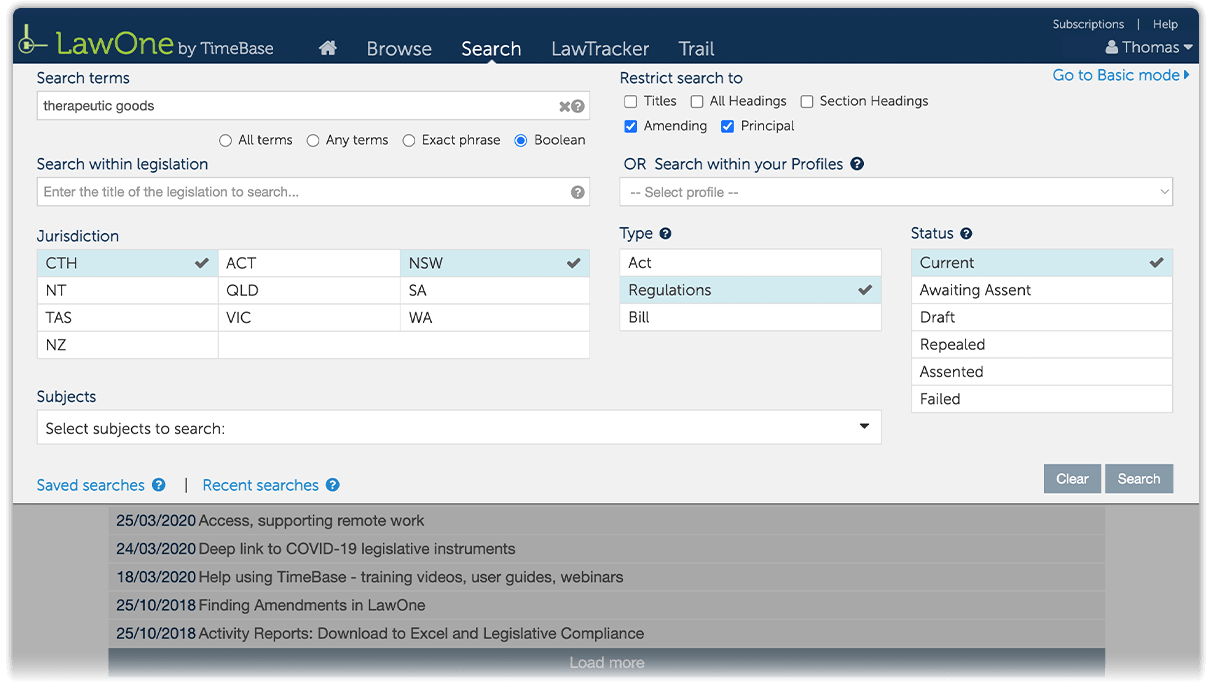Enable the Titles checkbox
This screenshot has height=682, width=1213.
630,101
